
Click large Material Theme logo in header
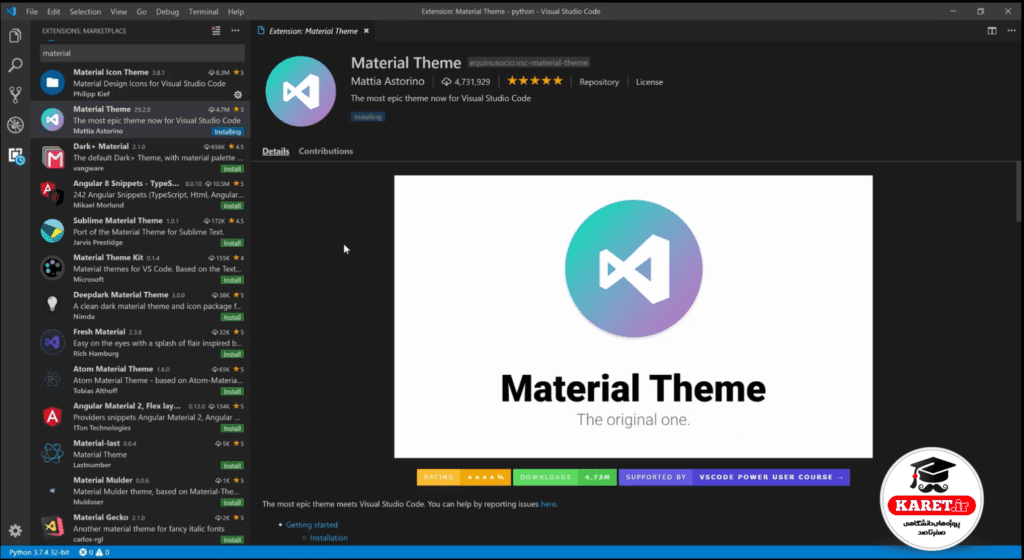[300, 91]
